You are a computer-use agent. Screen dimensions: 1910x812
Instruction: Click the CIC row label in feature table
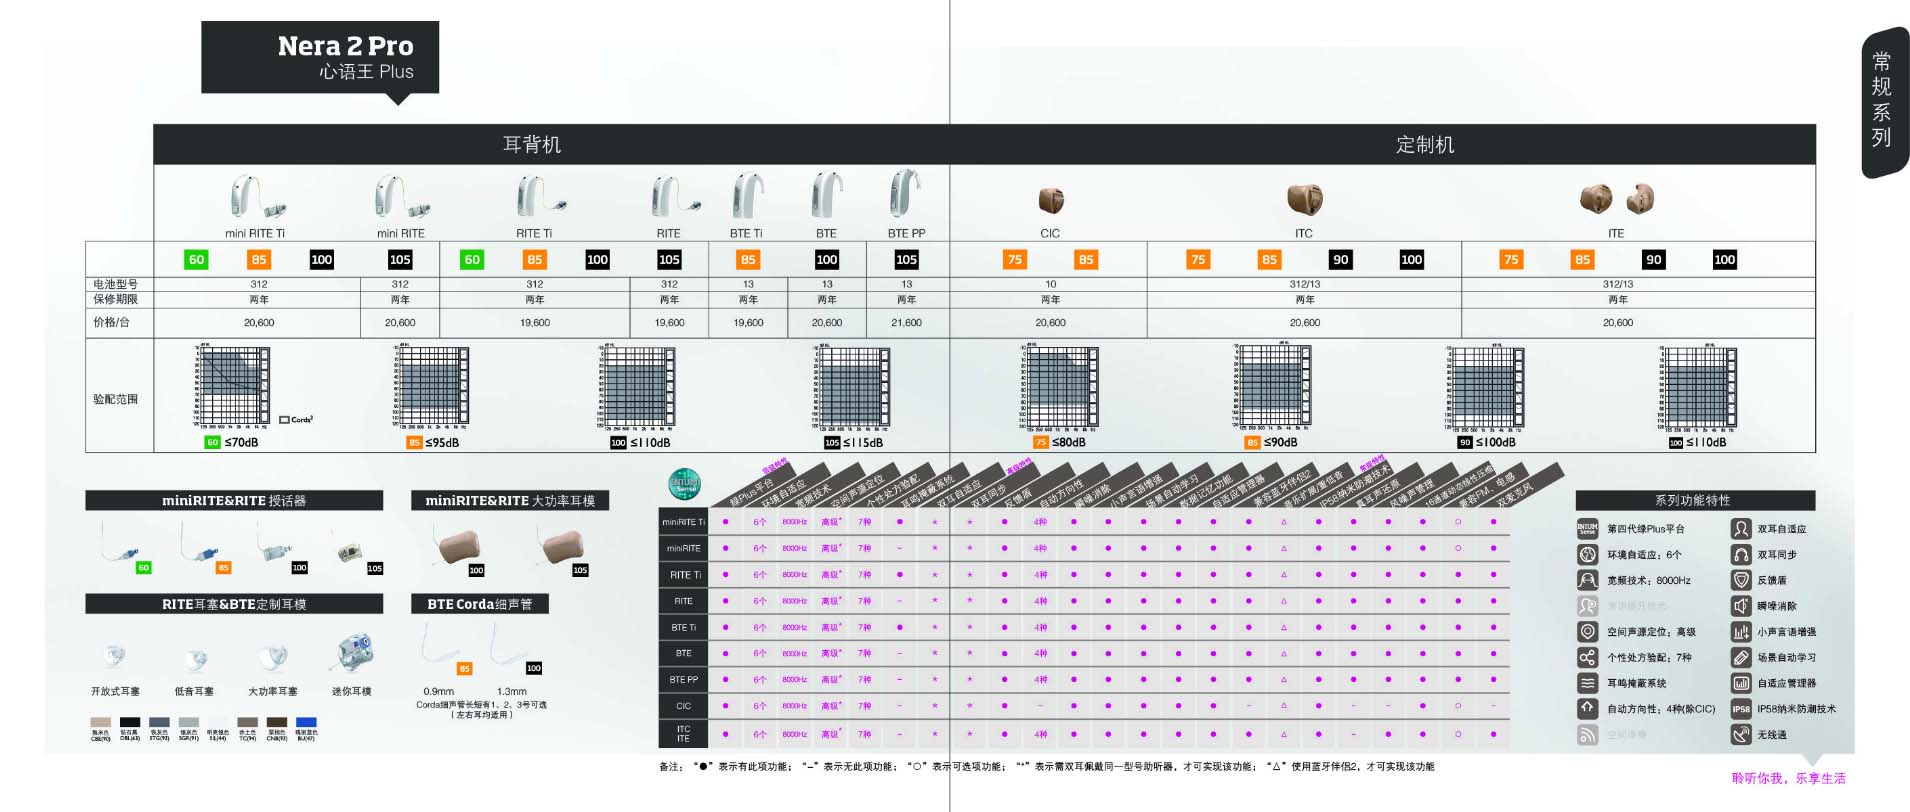coord(683,706)
